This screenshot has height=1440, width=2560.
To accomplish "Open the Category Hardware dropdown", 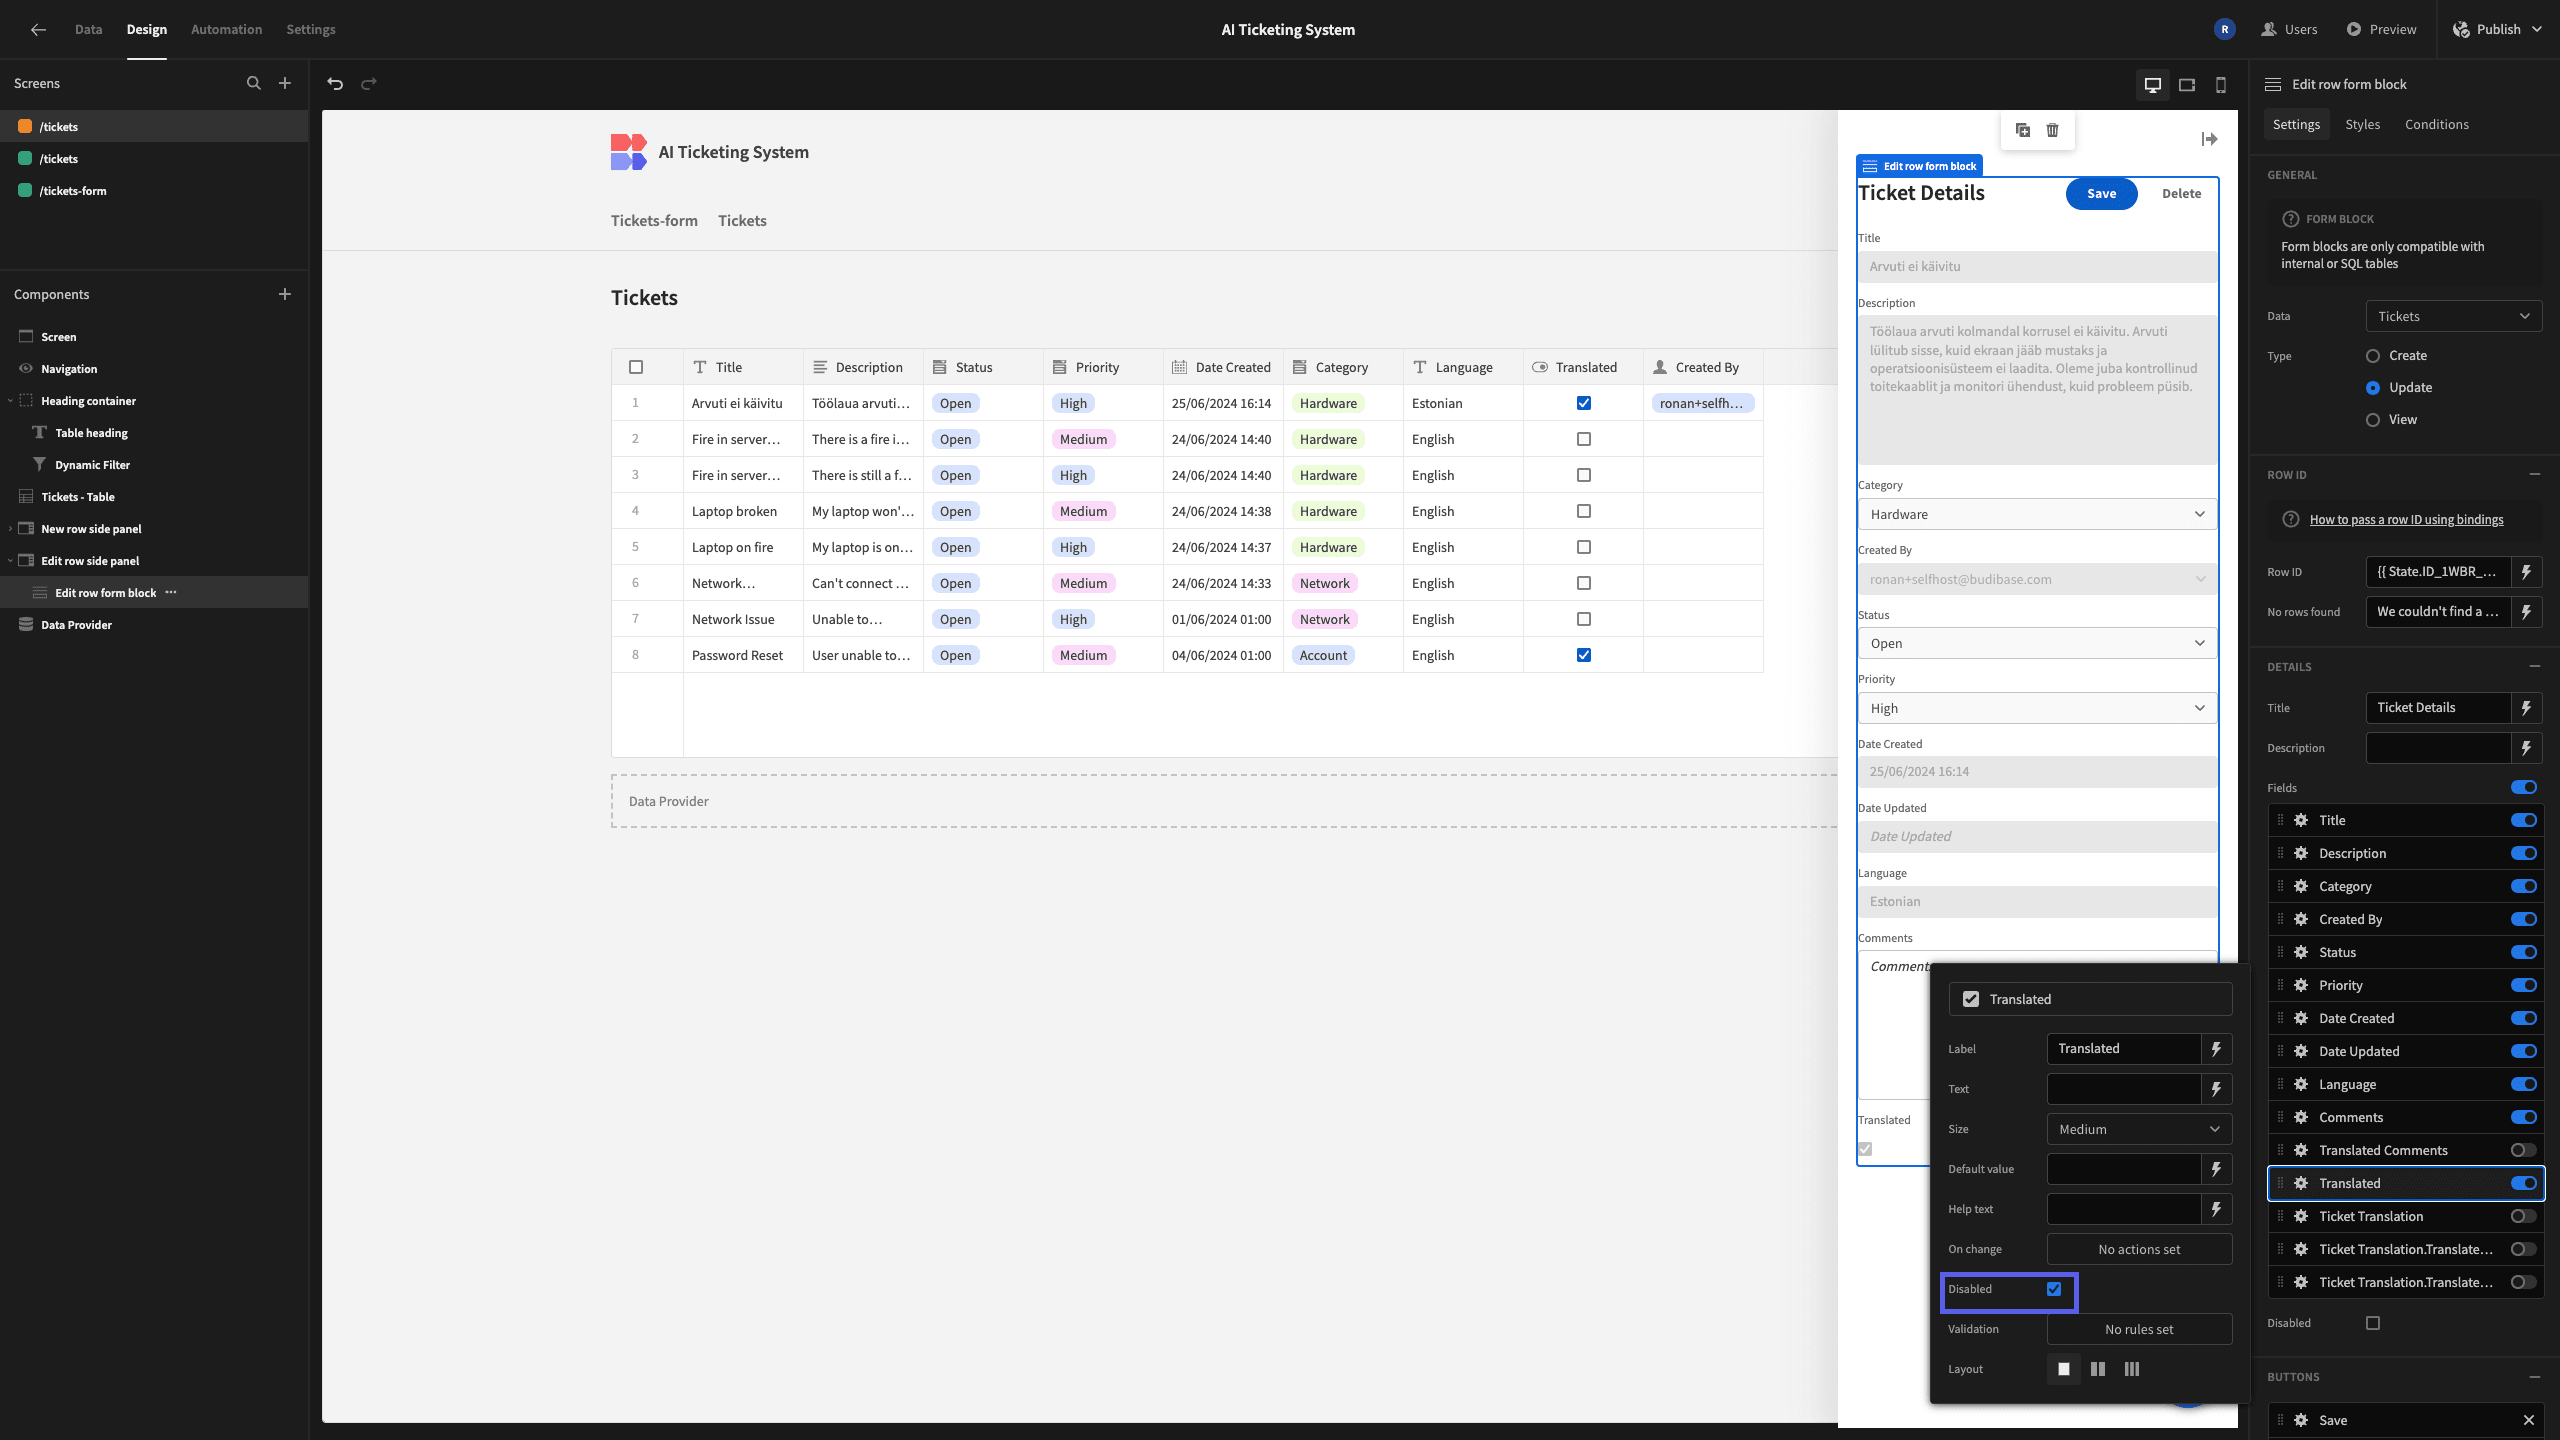I will pos(2037,514).
